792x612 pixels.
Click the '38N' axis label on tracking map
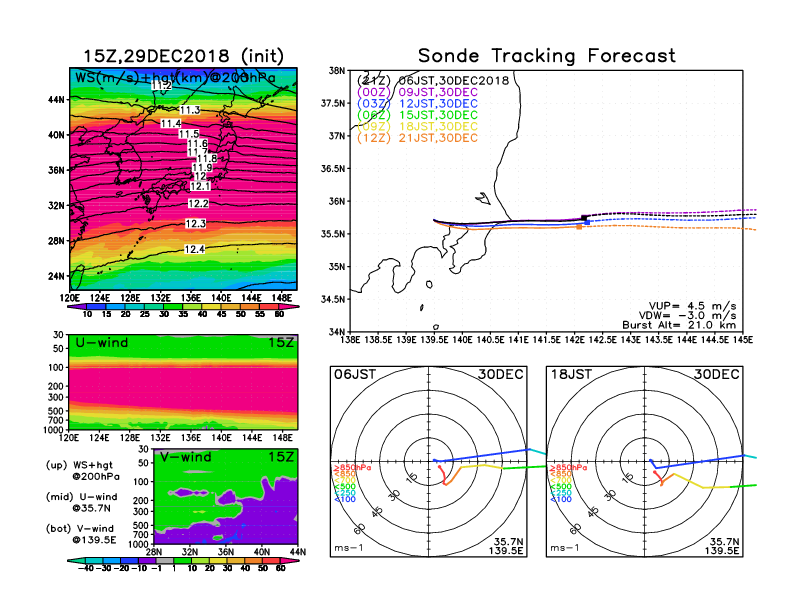pyautogui.click(x=336, y=71)
